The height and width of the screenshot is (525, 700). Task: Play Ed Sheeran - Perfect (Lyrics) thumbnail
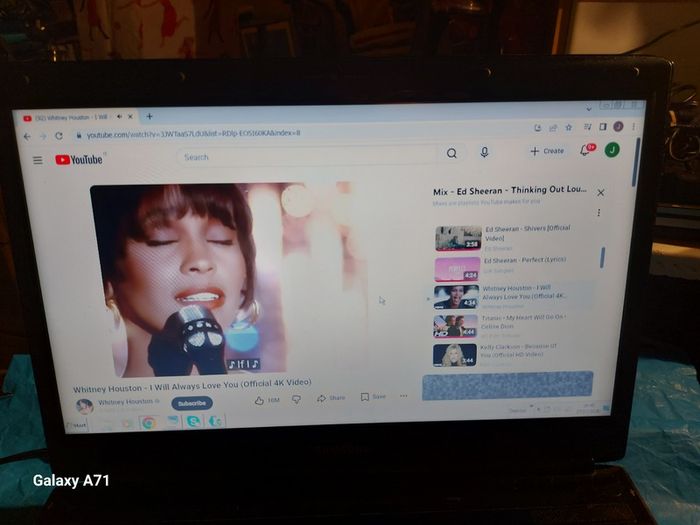[x=457, y=268]
